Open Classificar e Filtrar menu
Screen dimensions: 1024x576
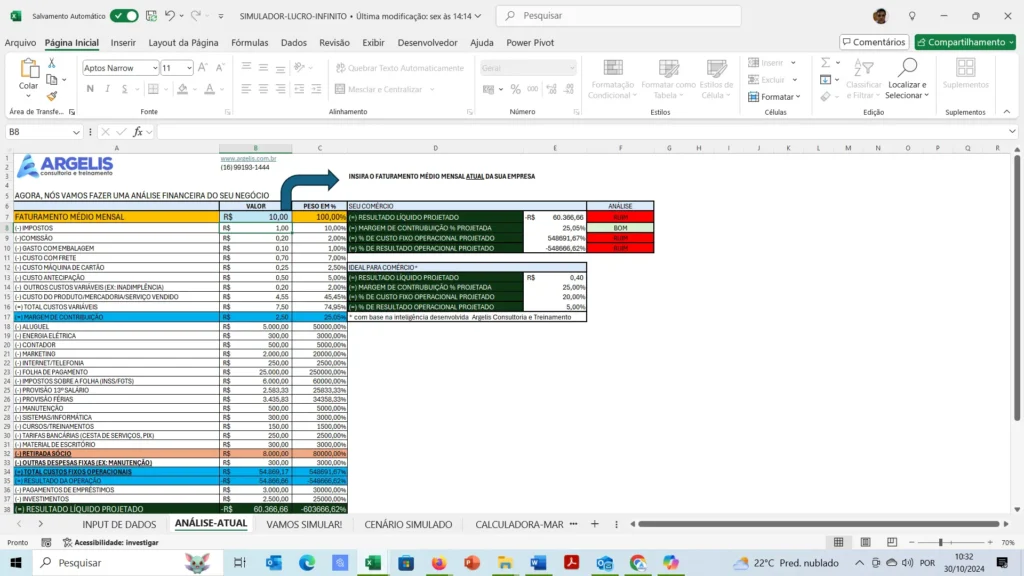(x=863, y=79)
